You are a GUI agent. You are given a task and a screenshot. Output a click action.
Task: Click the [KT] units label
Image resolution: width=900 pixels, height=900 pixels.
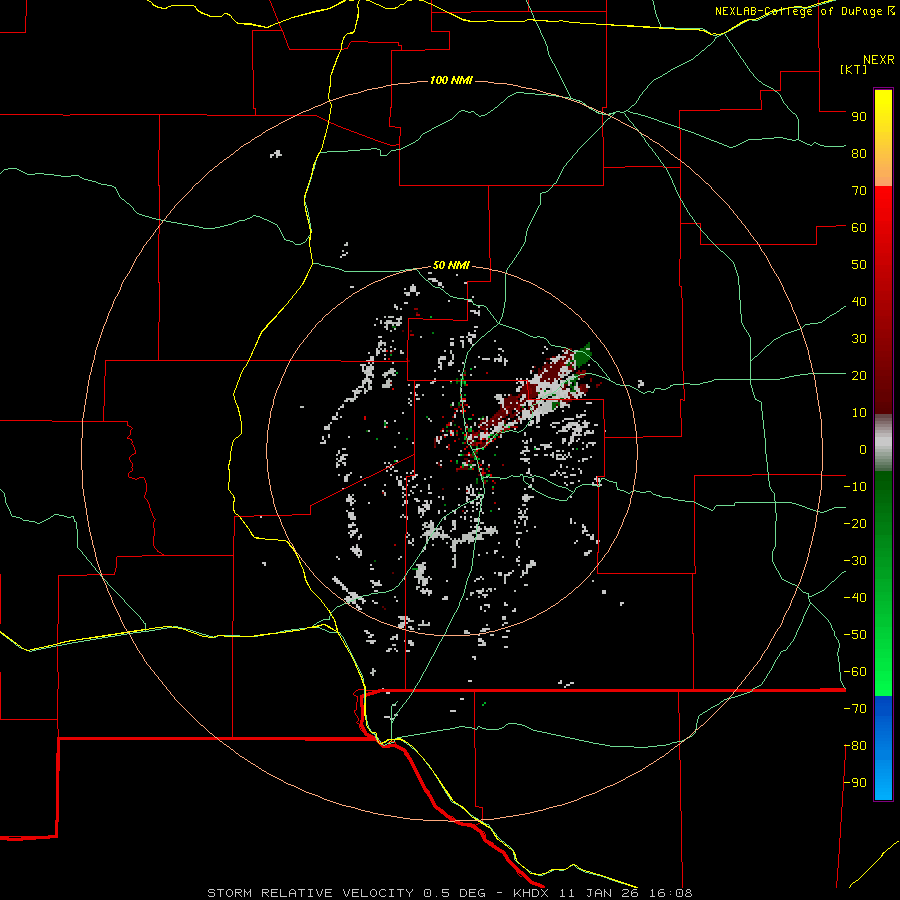click(854, 69)
